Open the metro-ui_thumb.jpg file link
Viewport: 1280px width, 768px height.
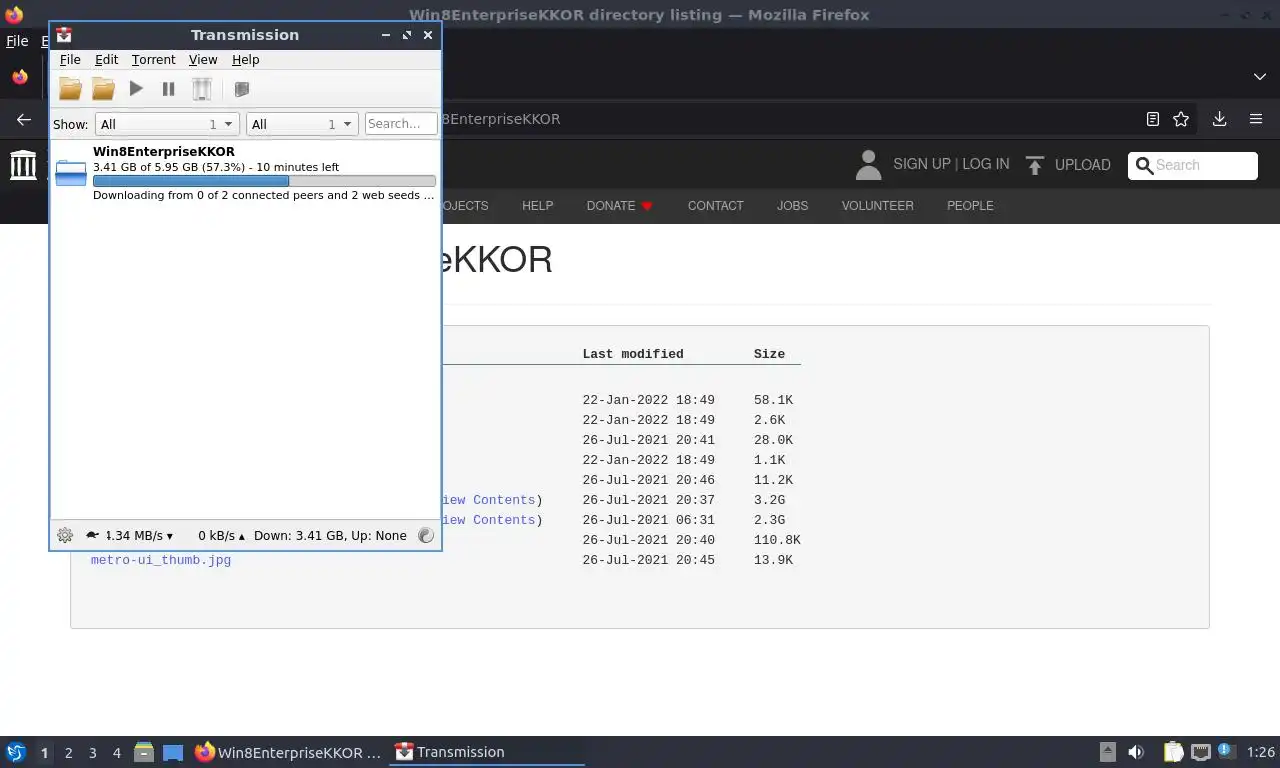(161, 560)
